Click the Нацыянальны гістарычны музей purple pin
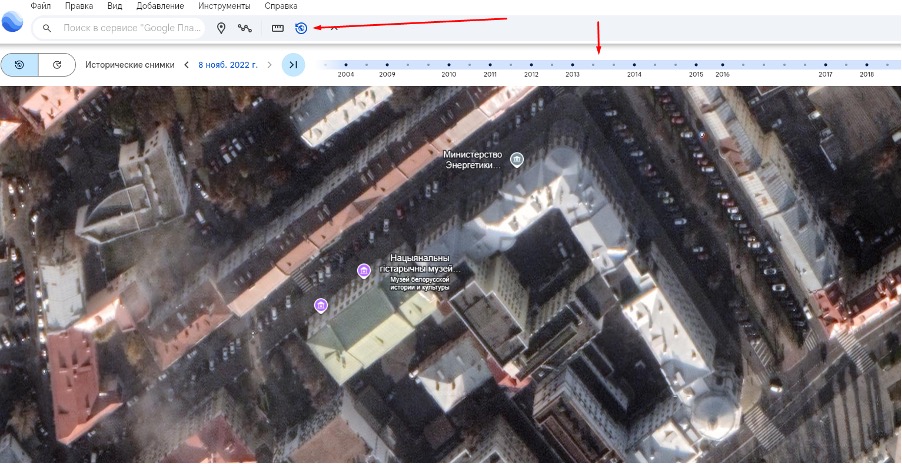This screenshot has width=902, height=464. point(364,270)
